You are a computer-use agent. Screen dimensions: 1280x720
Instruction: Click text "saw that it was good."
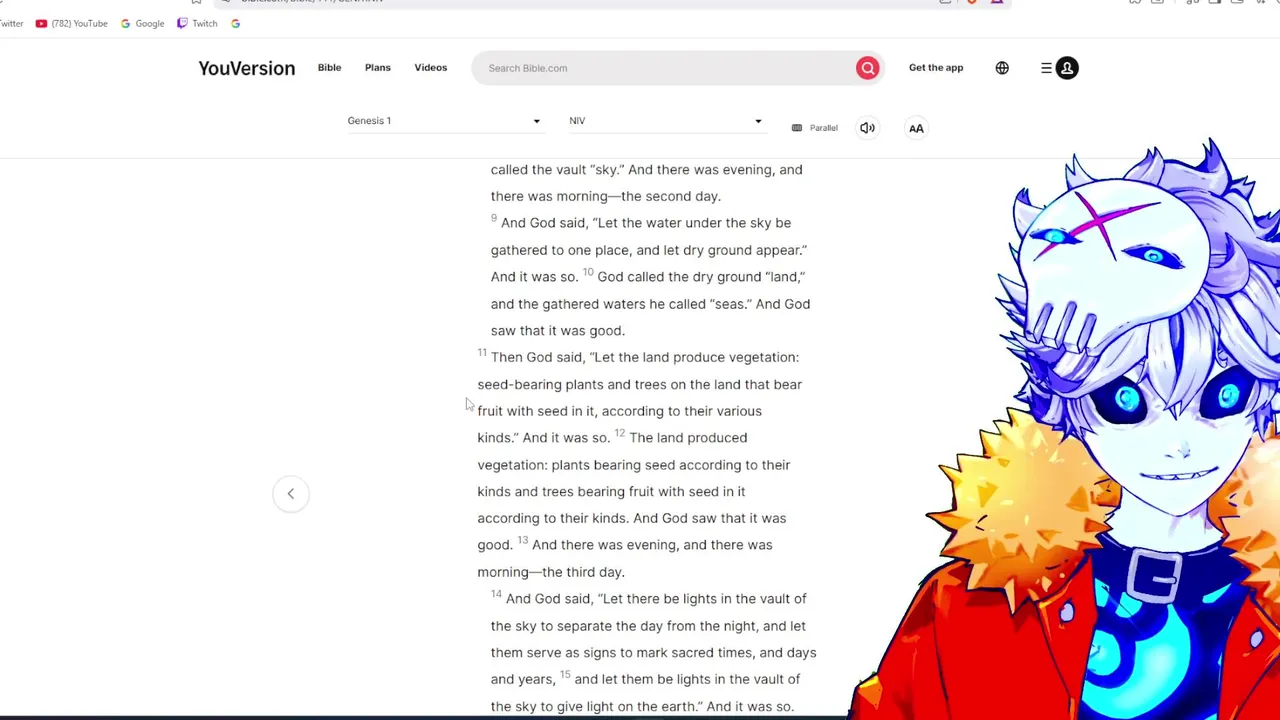(558, 331)
